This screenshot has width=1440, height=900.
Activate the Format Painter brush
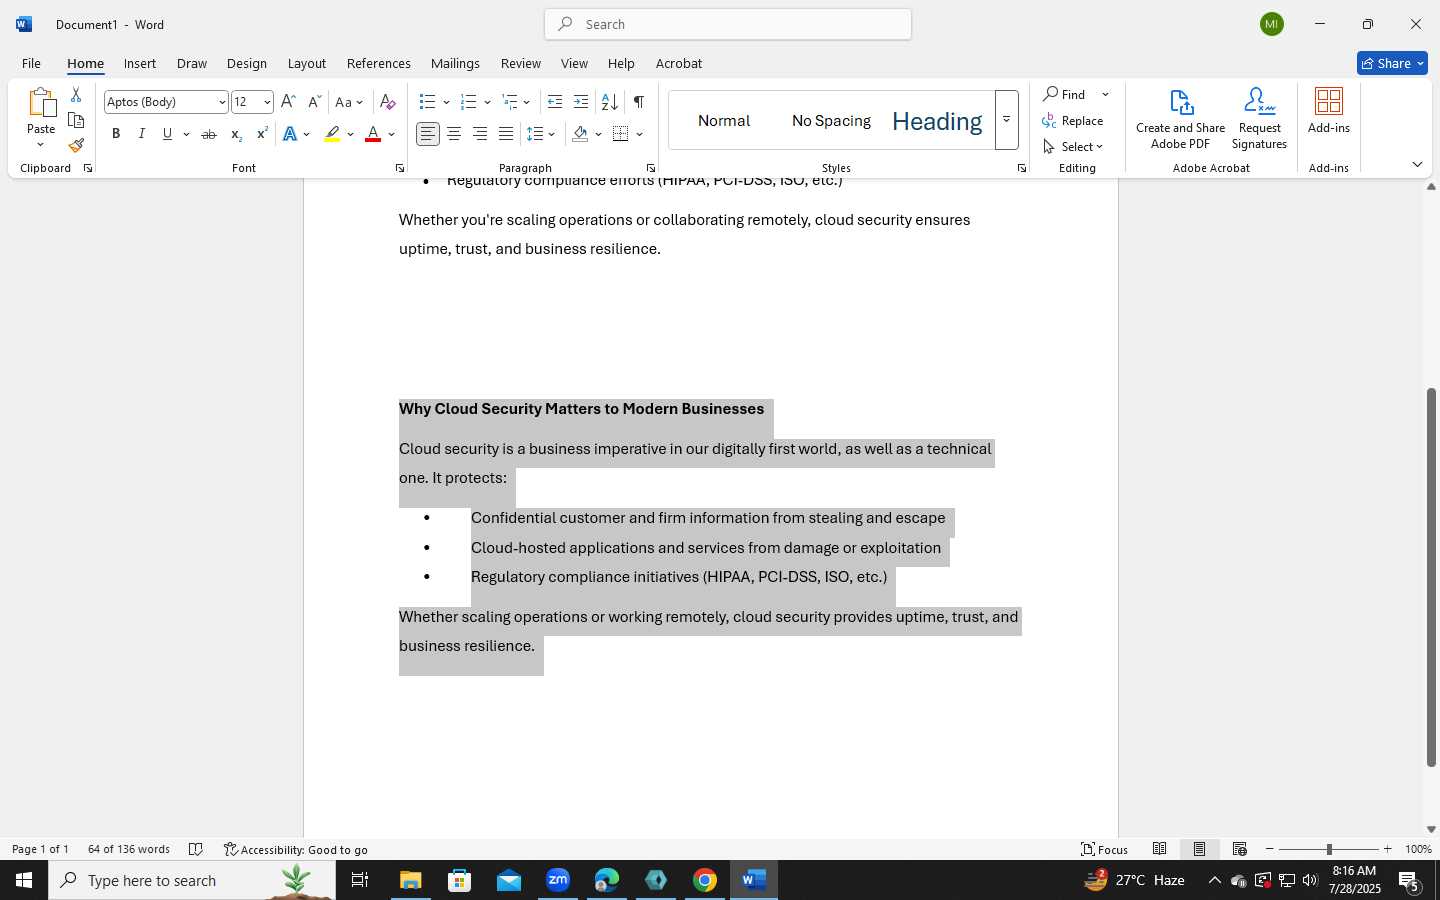76,146
